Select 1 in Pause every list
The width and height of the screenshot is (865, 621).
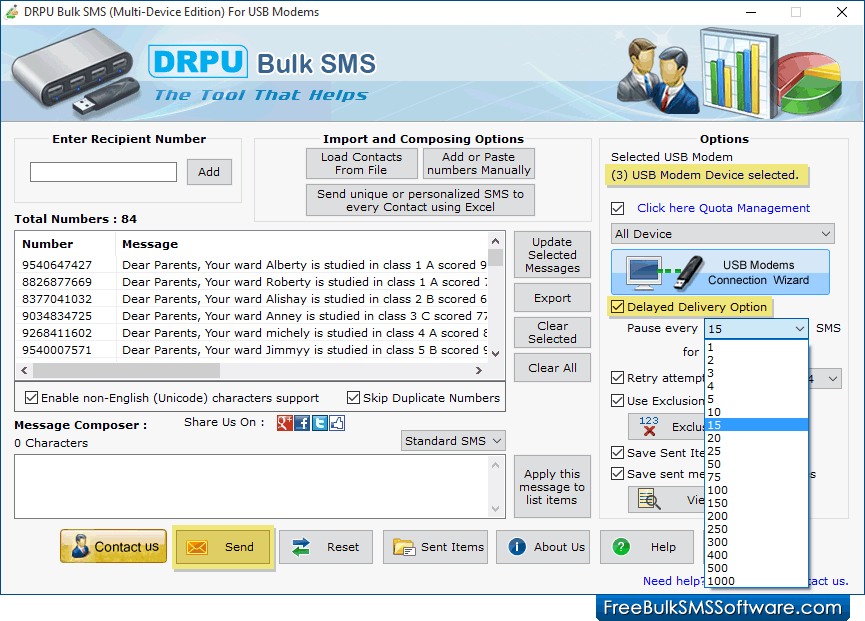756,347
